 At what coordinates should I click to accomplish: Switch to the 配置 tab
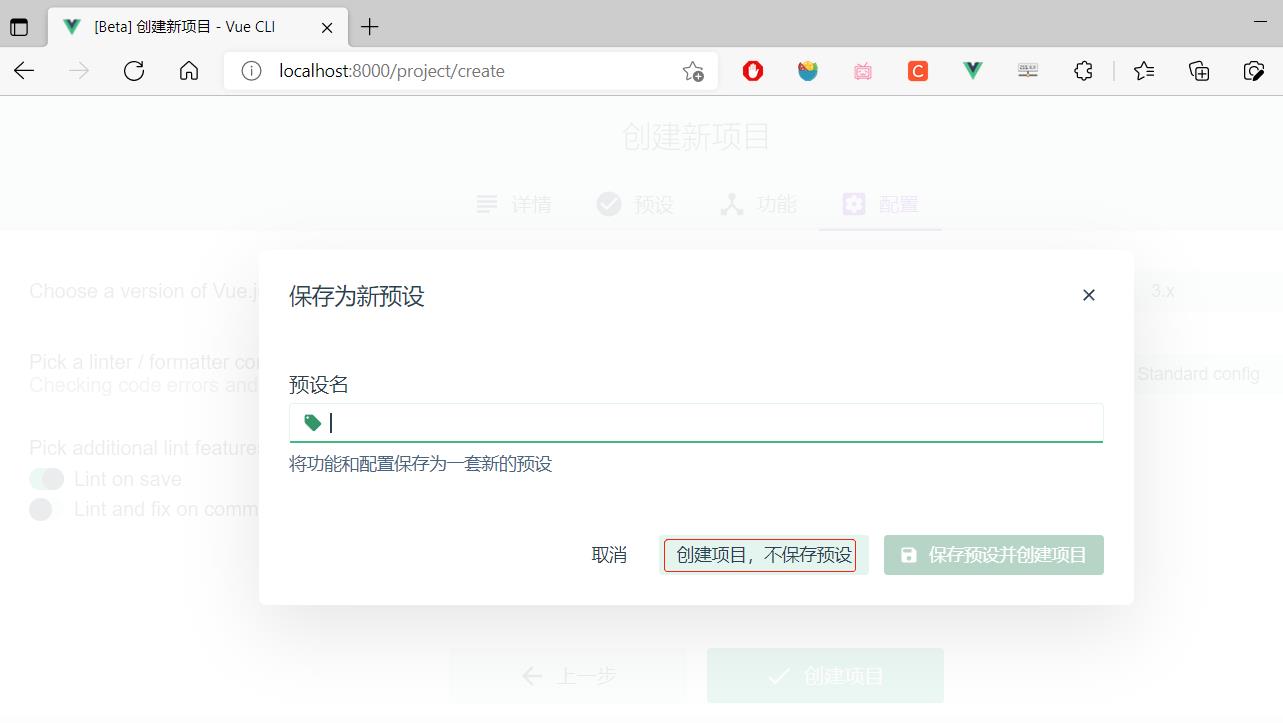(x=880, y=204)
